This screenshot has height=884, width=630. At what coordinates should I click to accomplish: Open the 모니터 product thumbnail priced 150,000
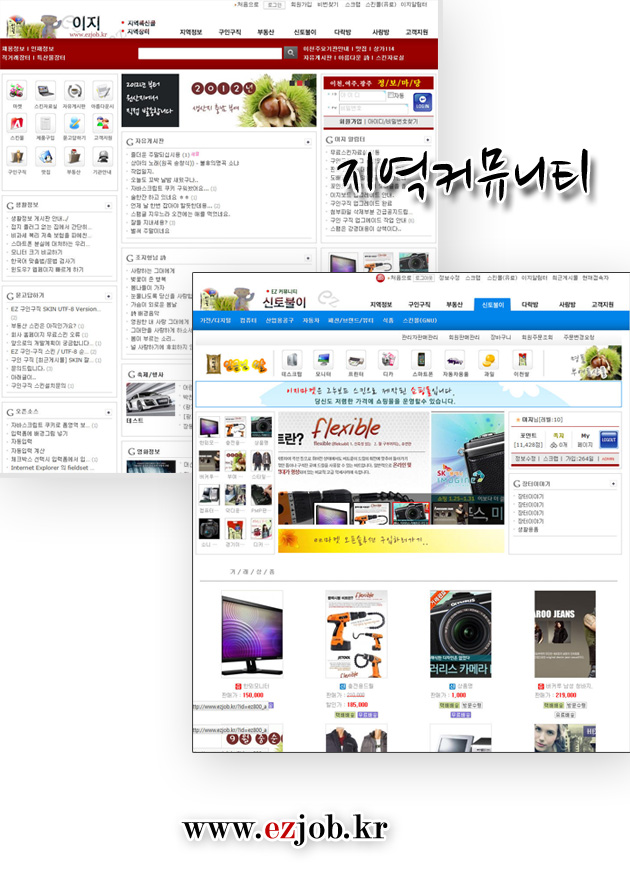252,634
